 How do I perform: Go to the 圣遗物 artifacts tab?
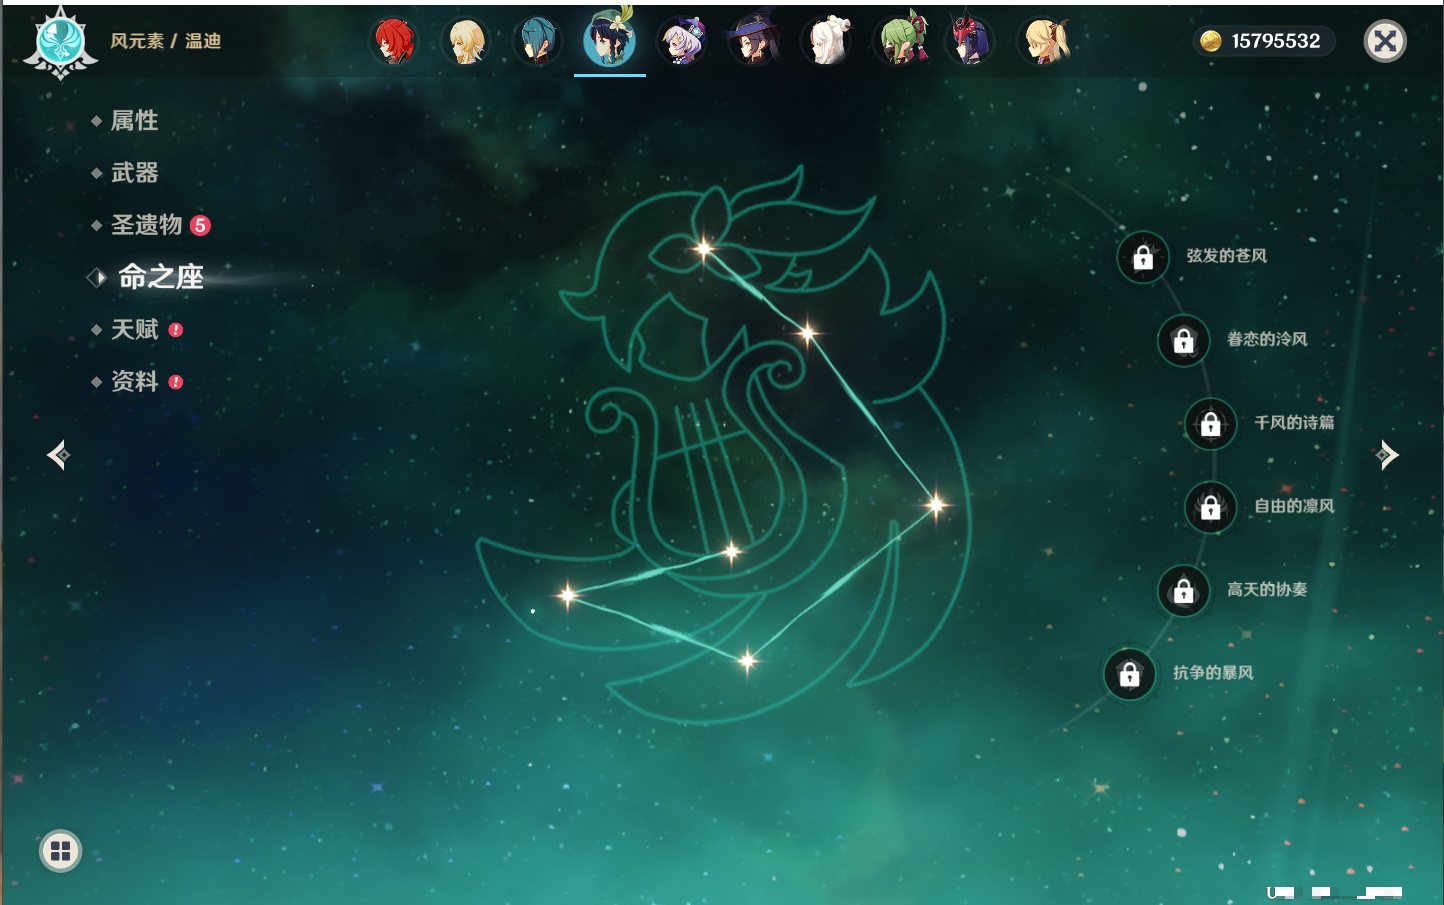(146, 225)
